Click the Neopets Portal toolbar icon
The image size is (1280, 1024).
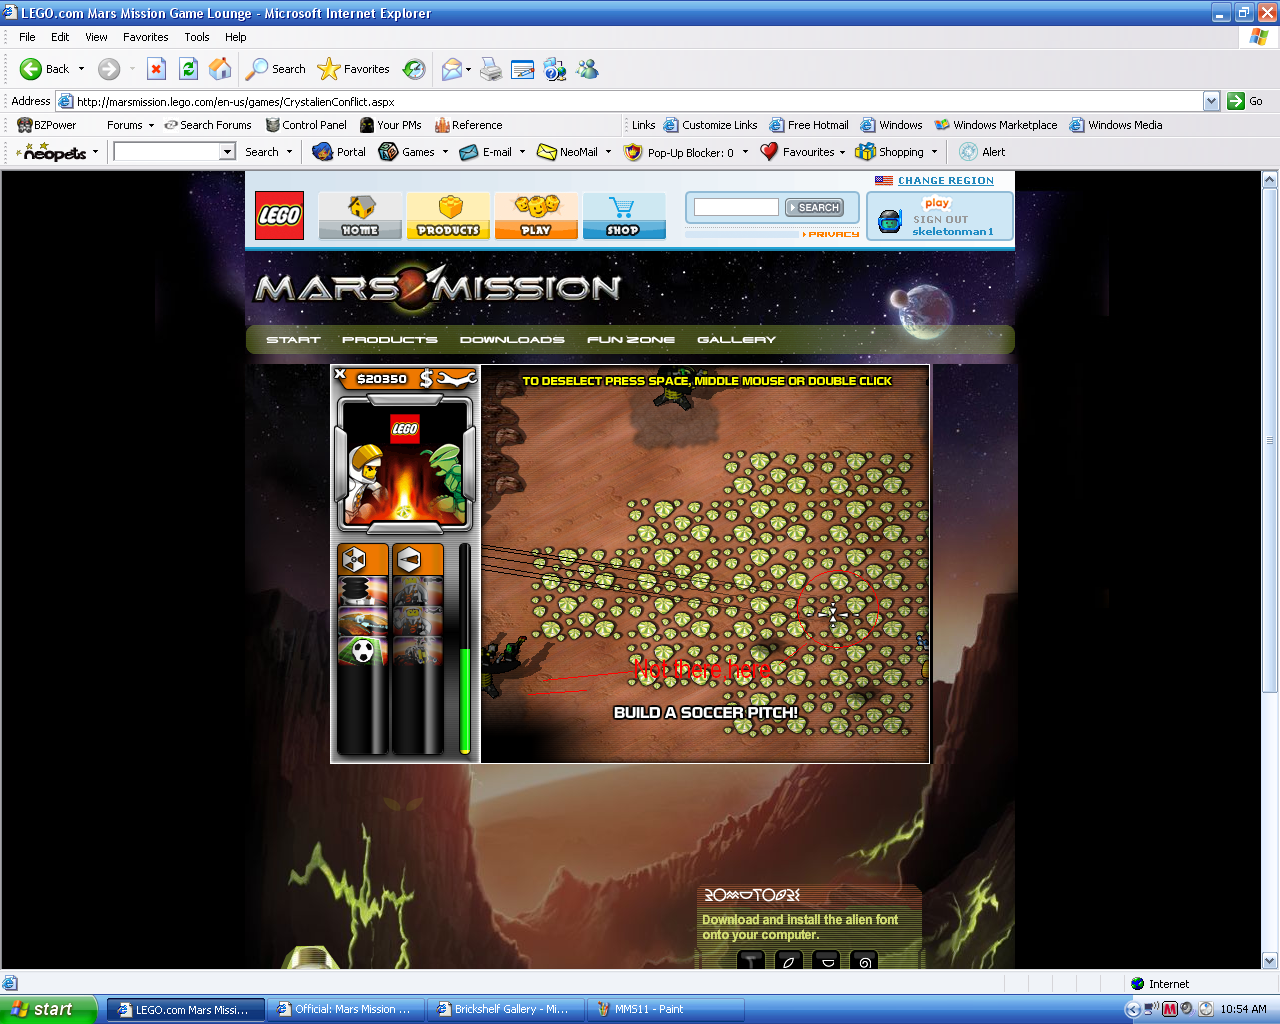339,152
